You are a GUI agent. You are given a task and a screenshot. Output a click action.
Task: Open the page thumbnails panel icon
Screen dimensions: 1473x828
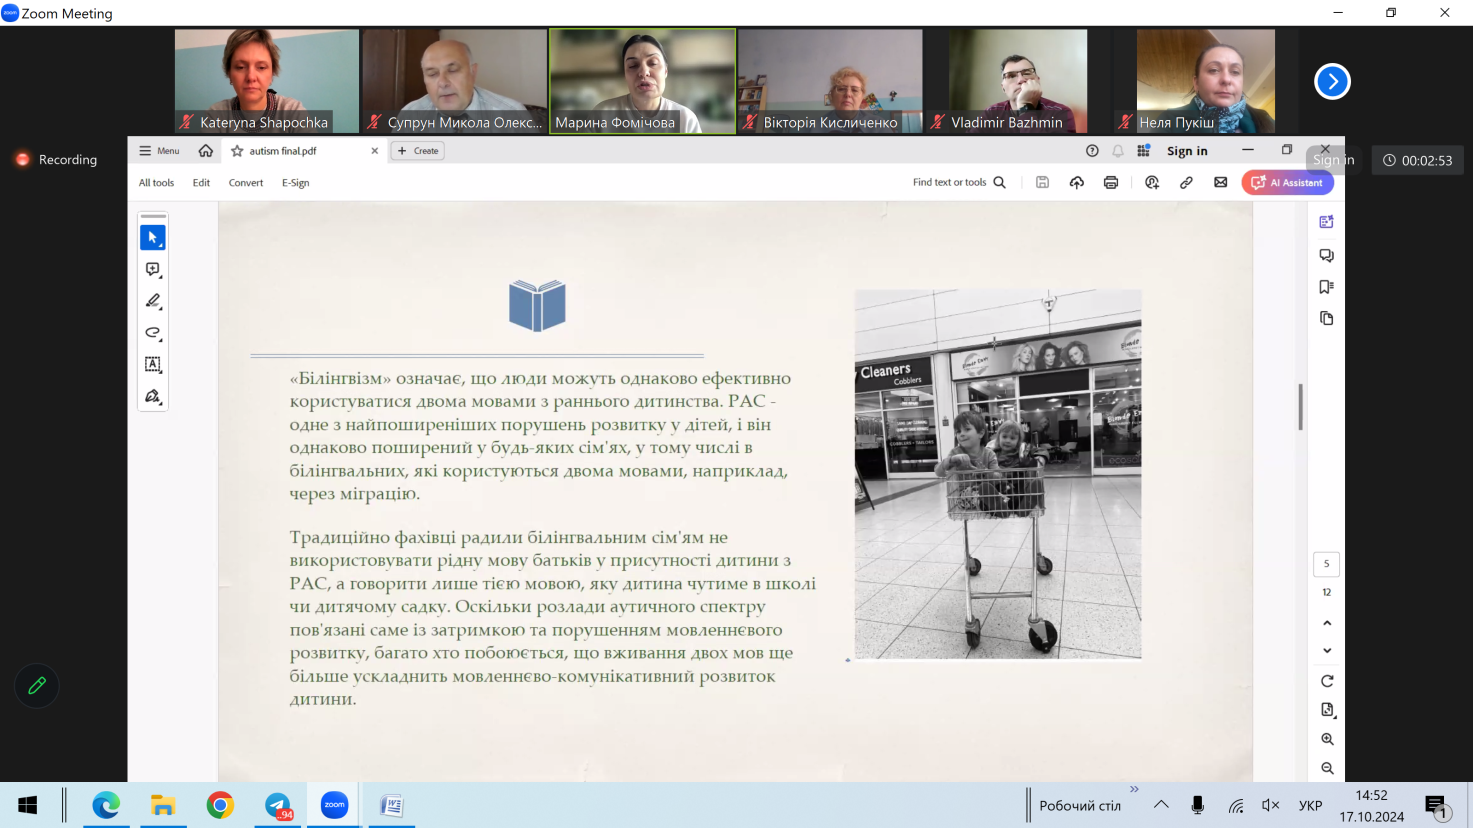(1326, 318)
